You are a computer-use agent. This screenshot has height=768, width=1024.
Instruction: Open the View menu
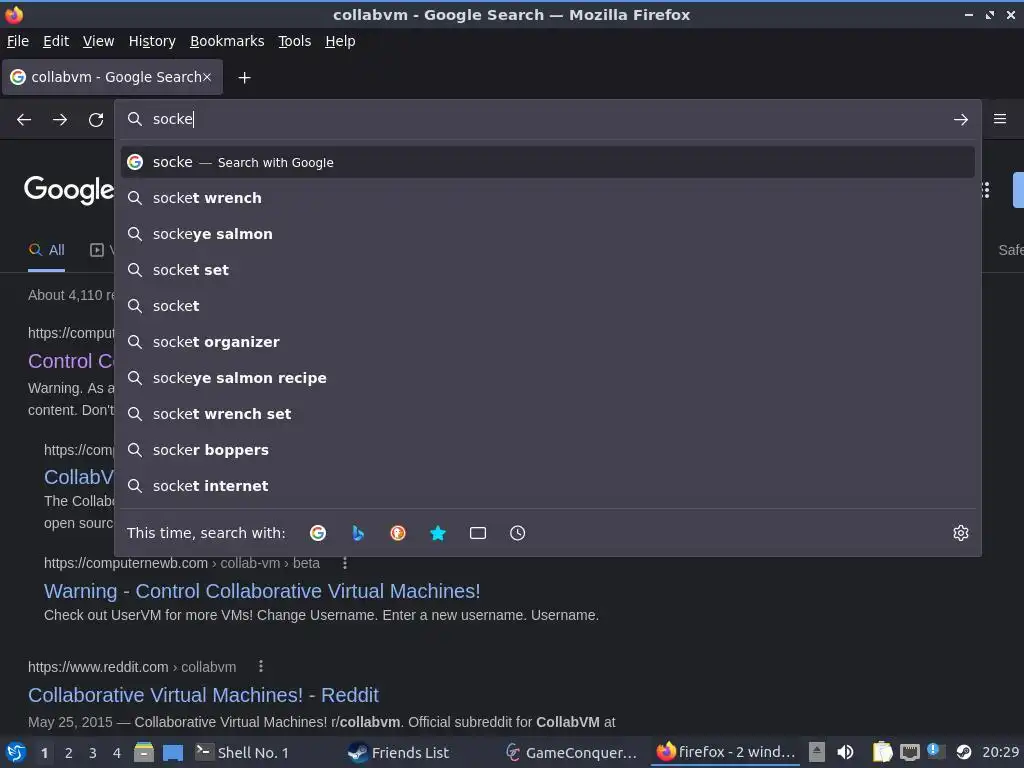(x=98, y=41)
